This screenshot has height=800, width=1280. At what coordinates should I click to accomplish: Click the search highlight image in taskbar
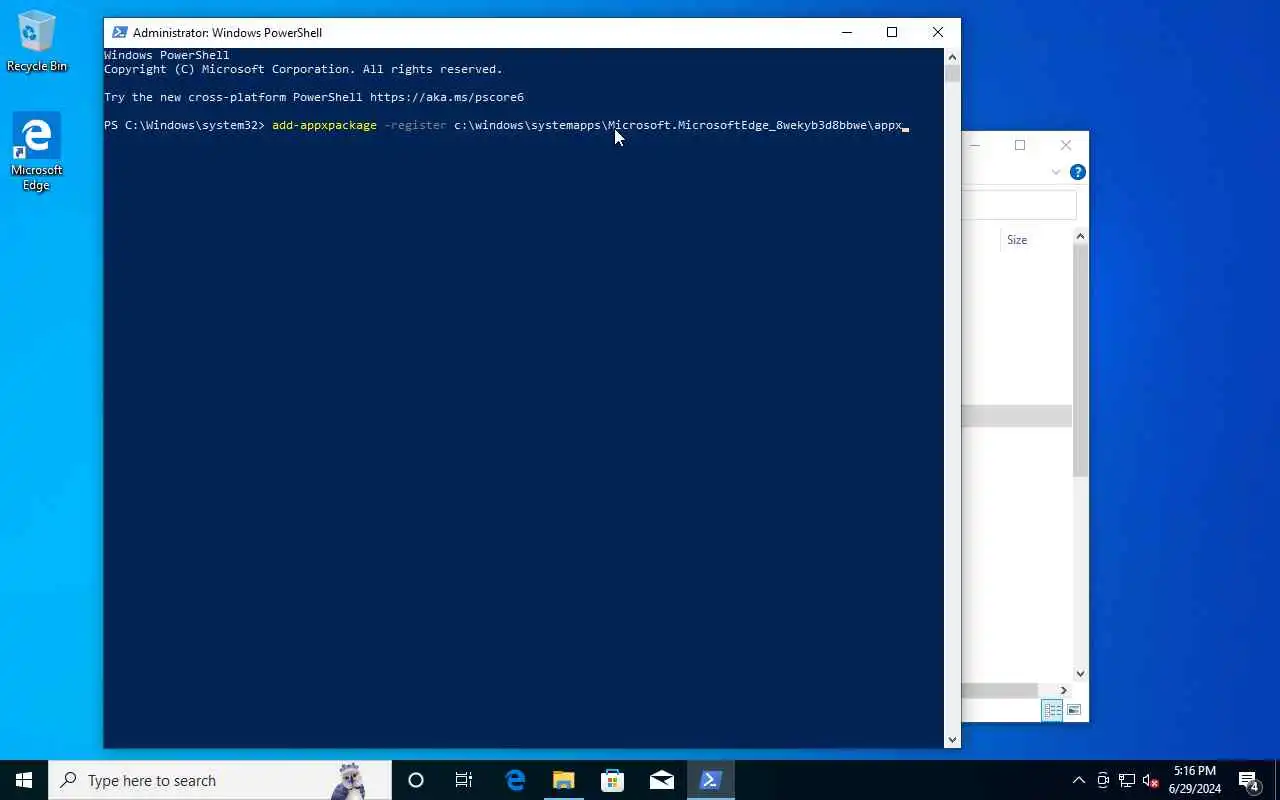click(x=350, y=780)
